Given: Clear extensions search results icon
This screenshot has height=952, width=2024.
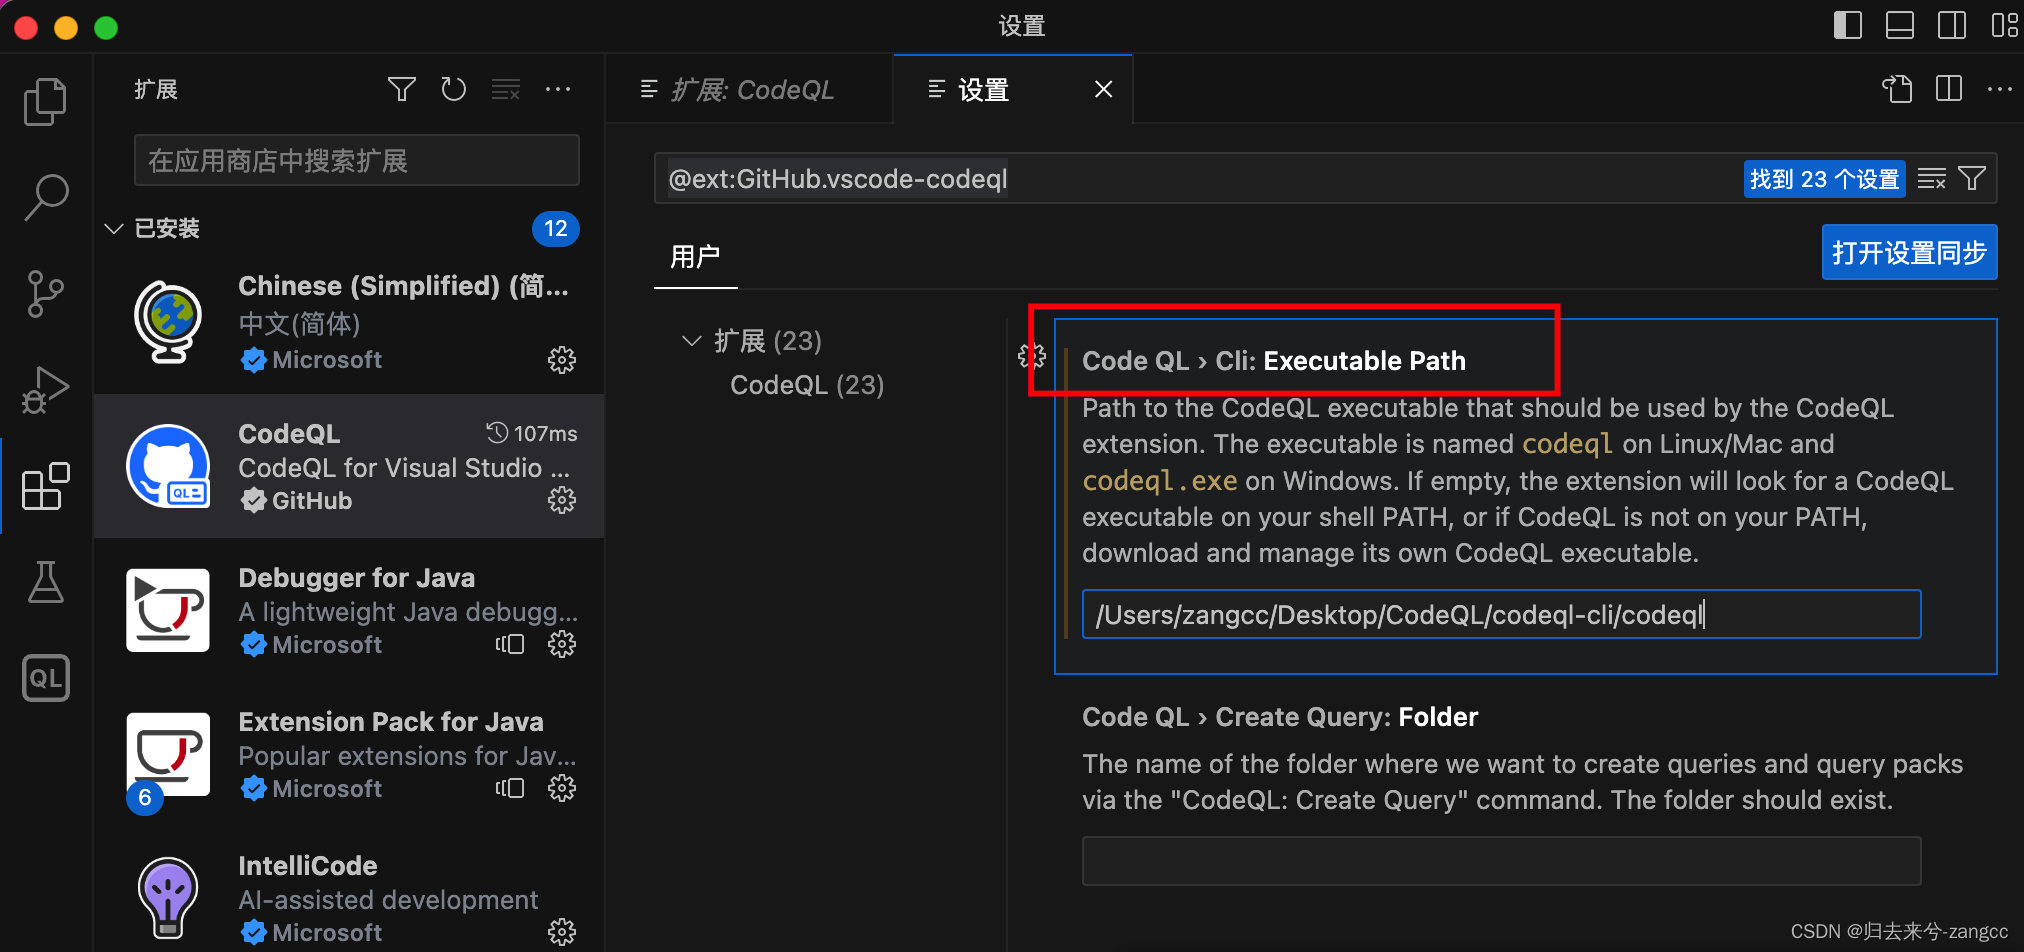Looking at the screenshot, I should pyautogui.click(x=506, y=89).
